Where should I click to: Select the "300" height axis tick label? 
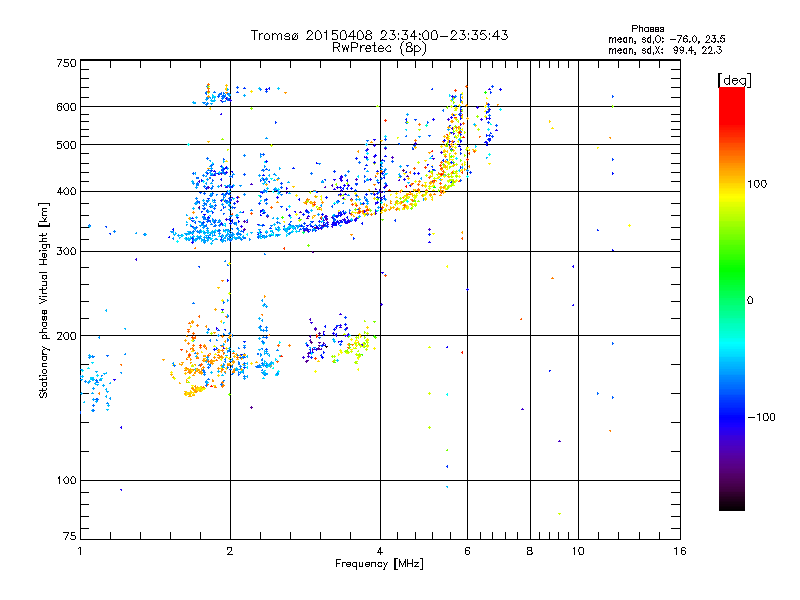tap(66, 252)
